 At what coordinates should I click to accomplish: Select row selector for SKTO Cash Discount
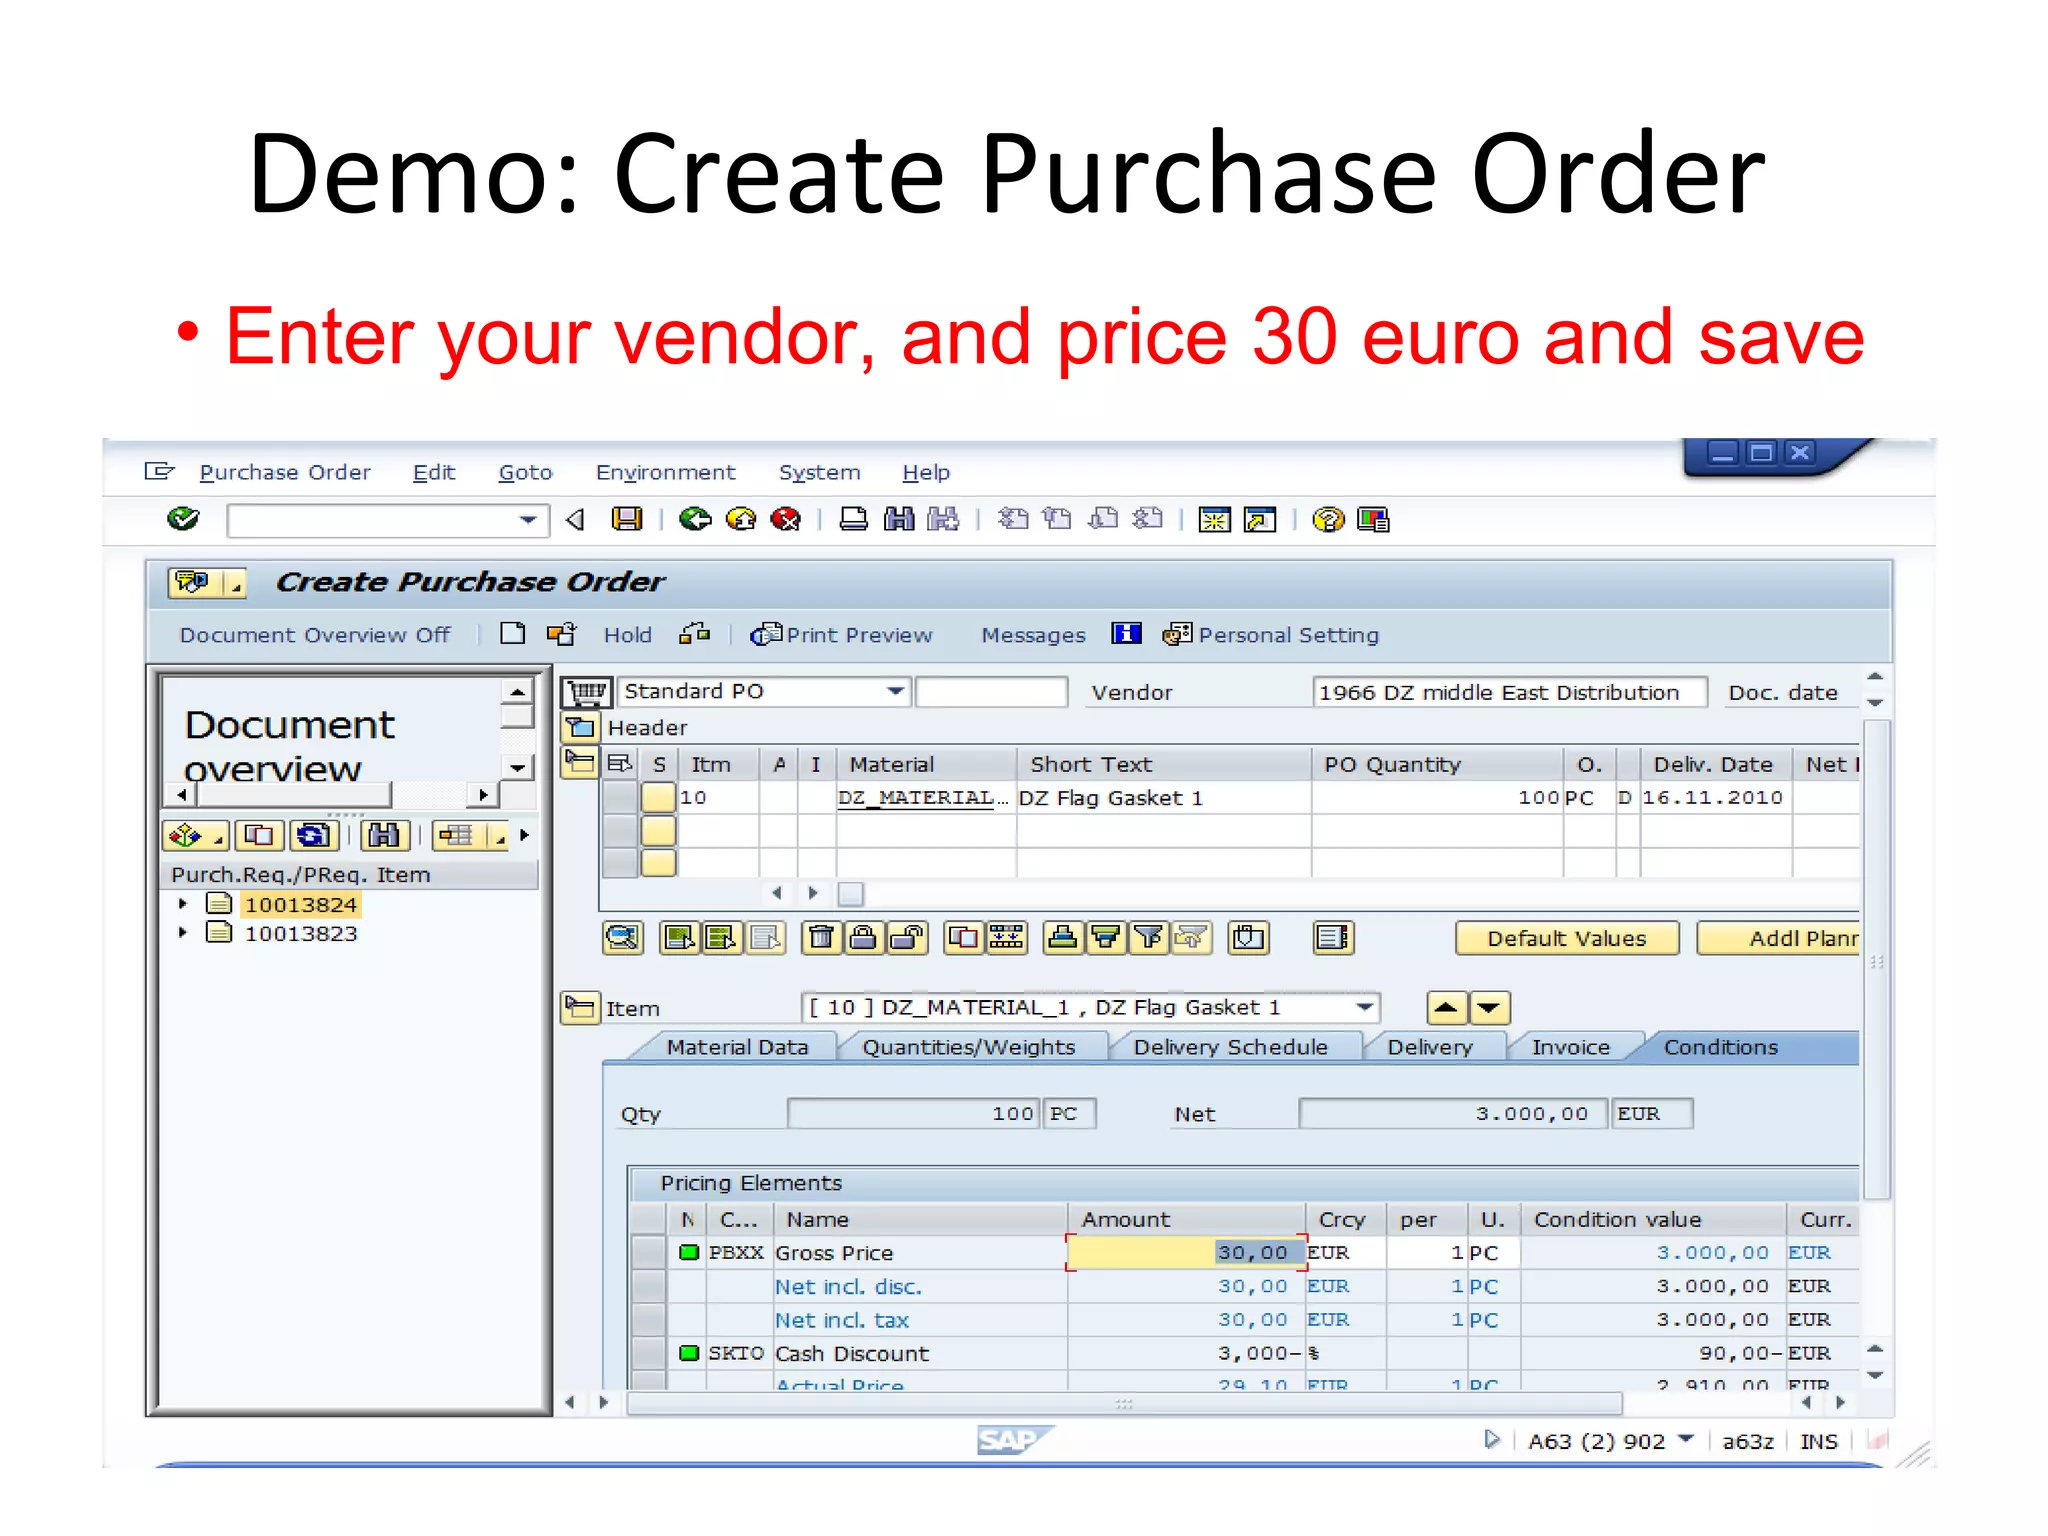click(650, 1353)
